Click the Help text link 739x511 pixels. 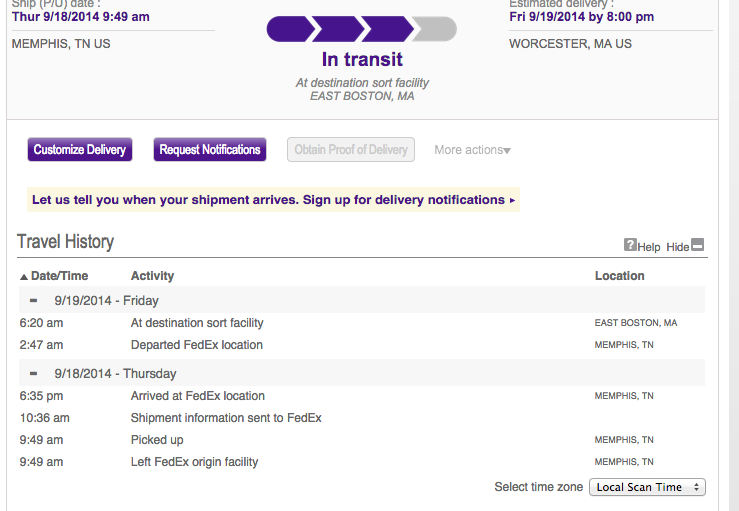click(649, 247)
